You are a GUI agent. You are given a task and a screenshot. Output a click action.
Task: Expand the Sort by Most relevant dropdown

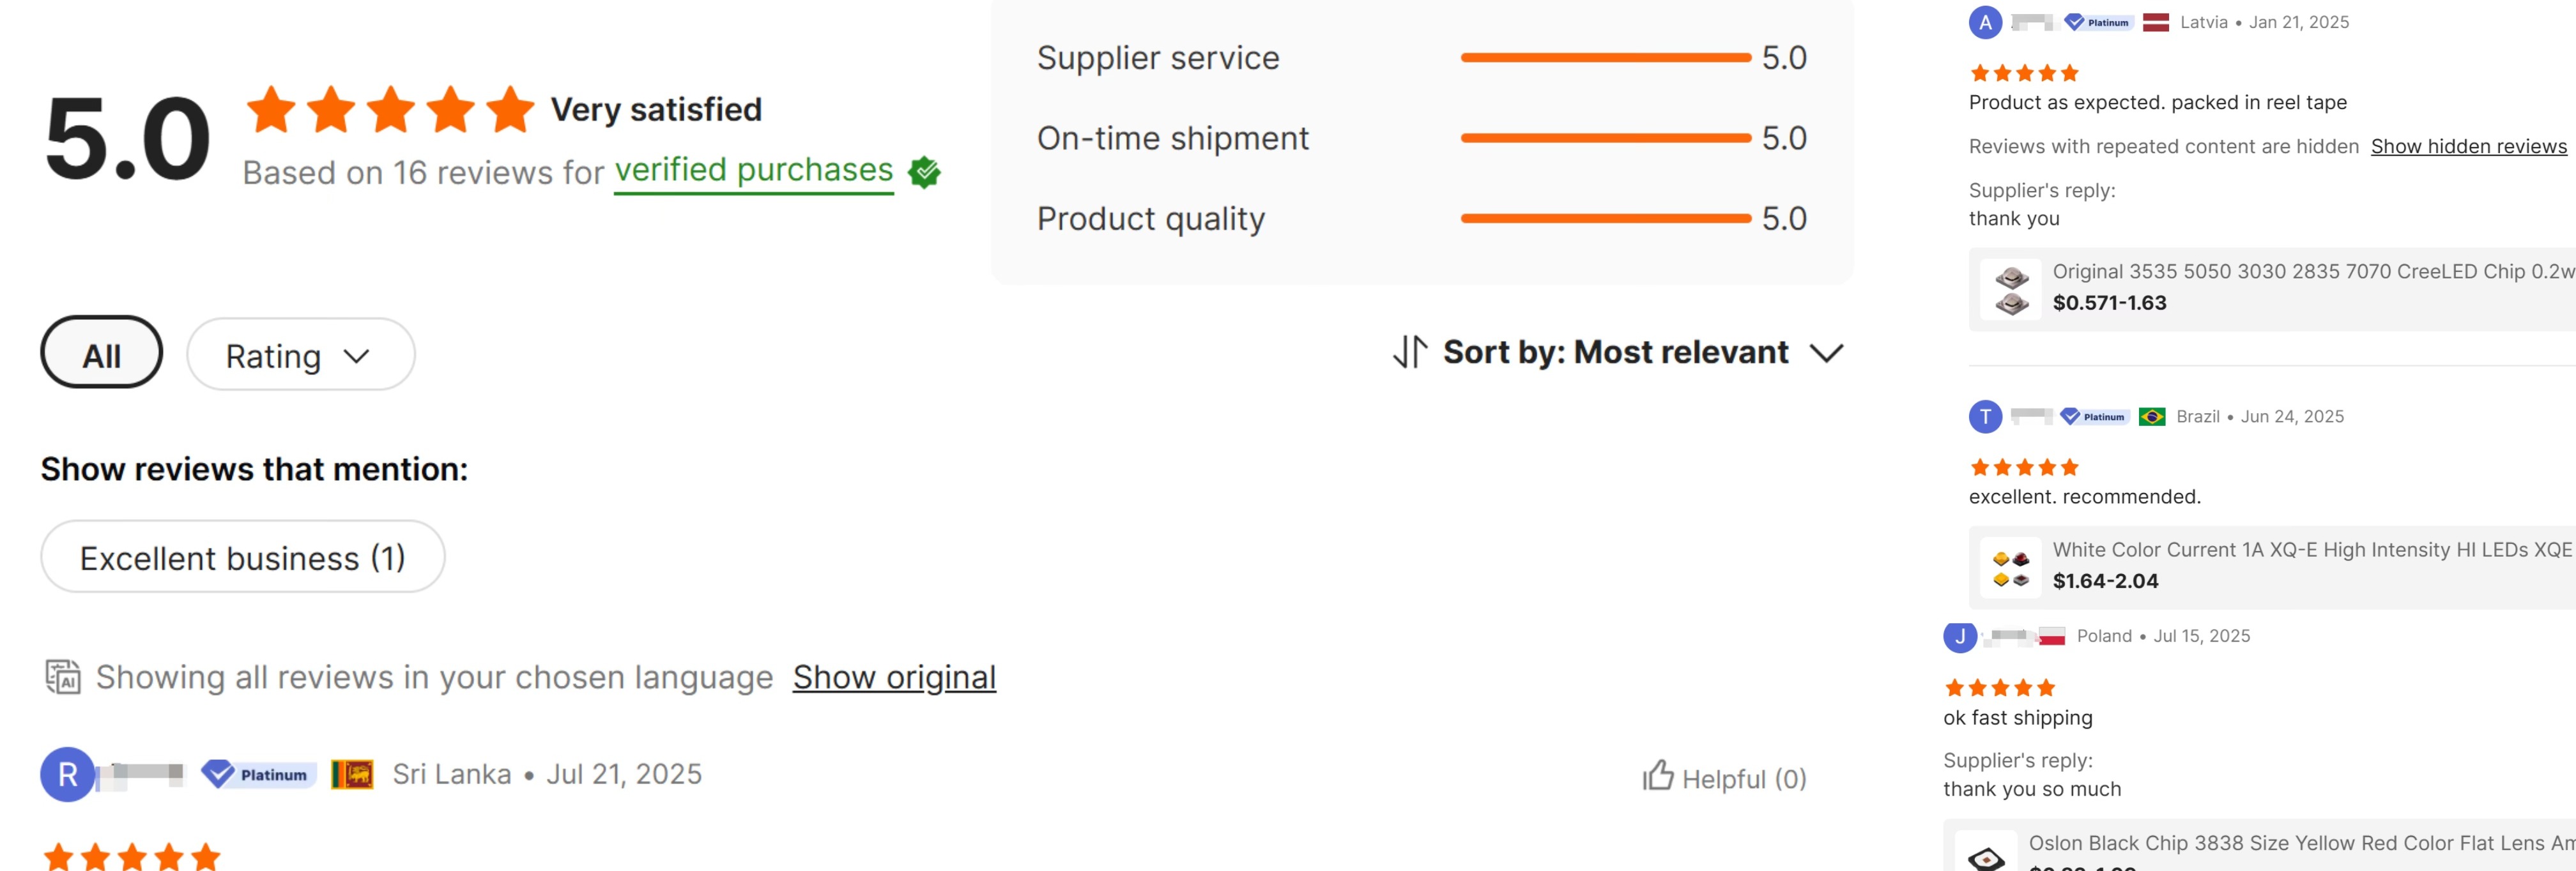[1617, 352]
